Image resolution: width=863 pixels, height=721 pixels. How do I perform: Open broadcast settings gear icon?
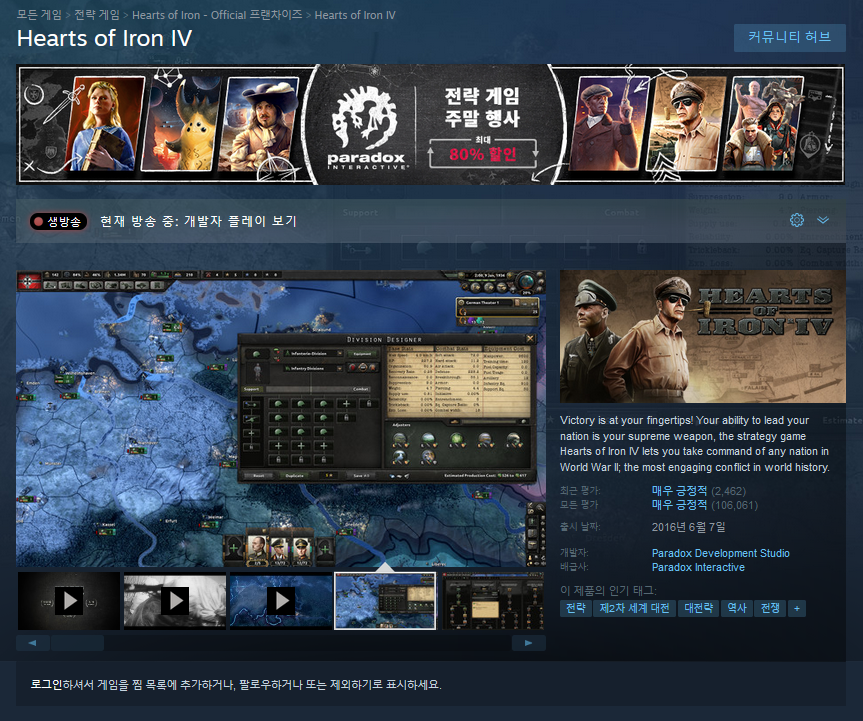point(796,220)
